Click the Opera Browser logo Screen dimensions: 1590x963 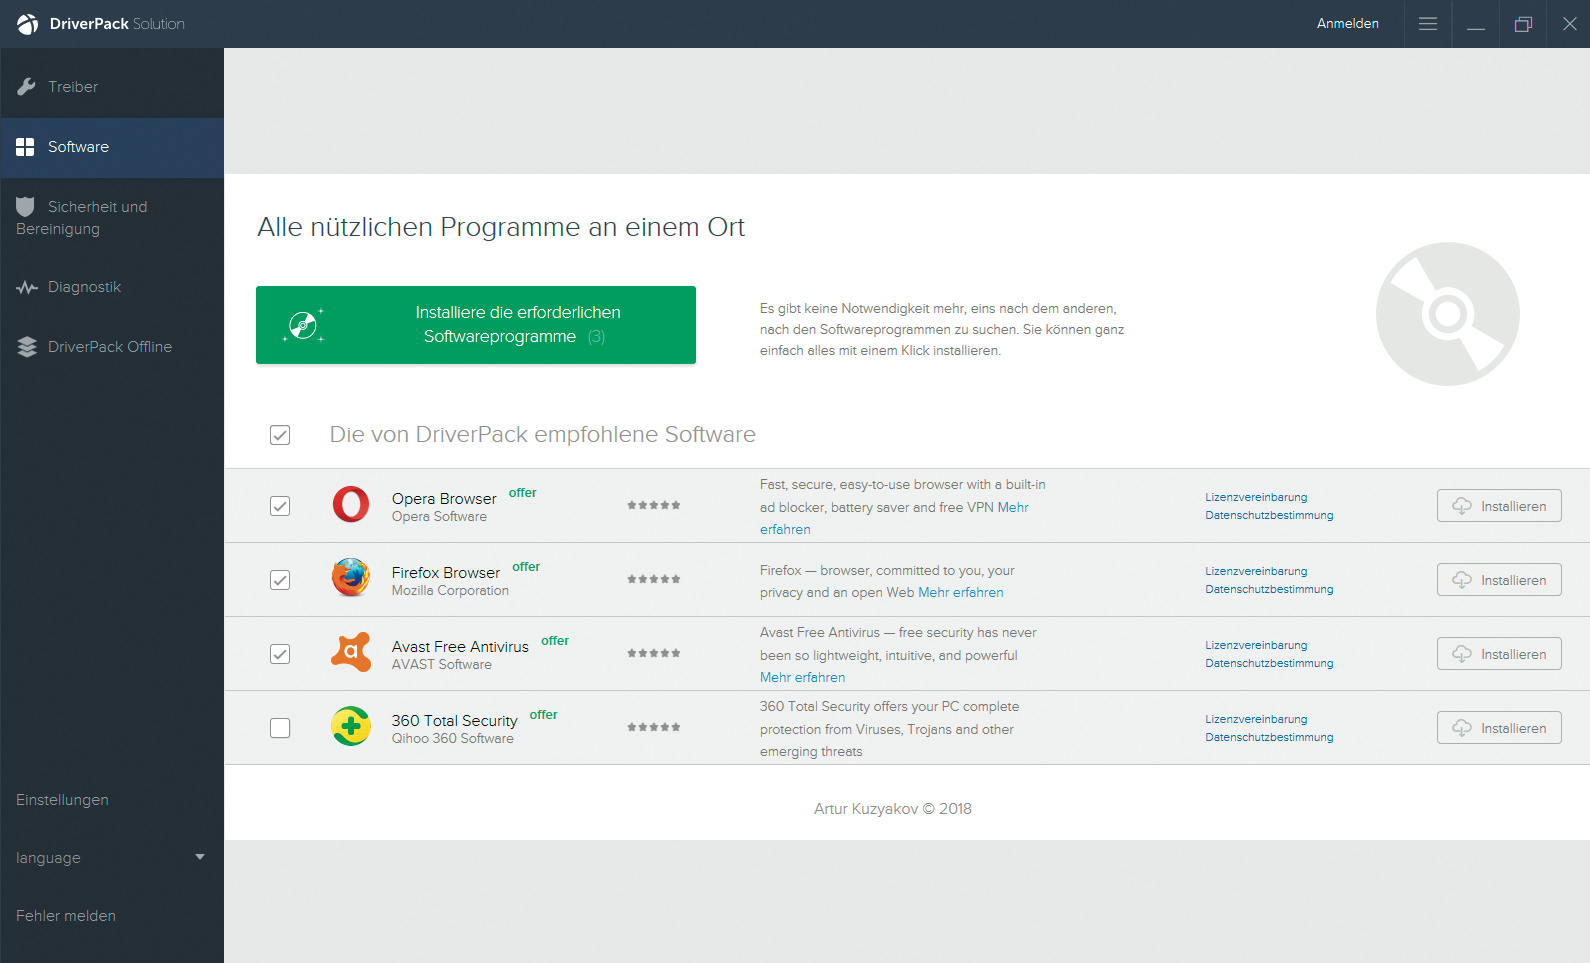pos(351,505)
